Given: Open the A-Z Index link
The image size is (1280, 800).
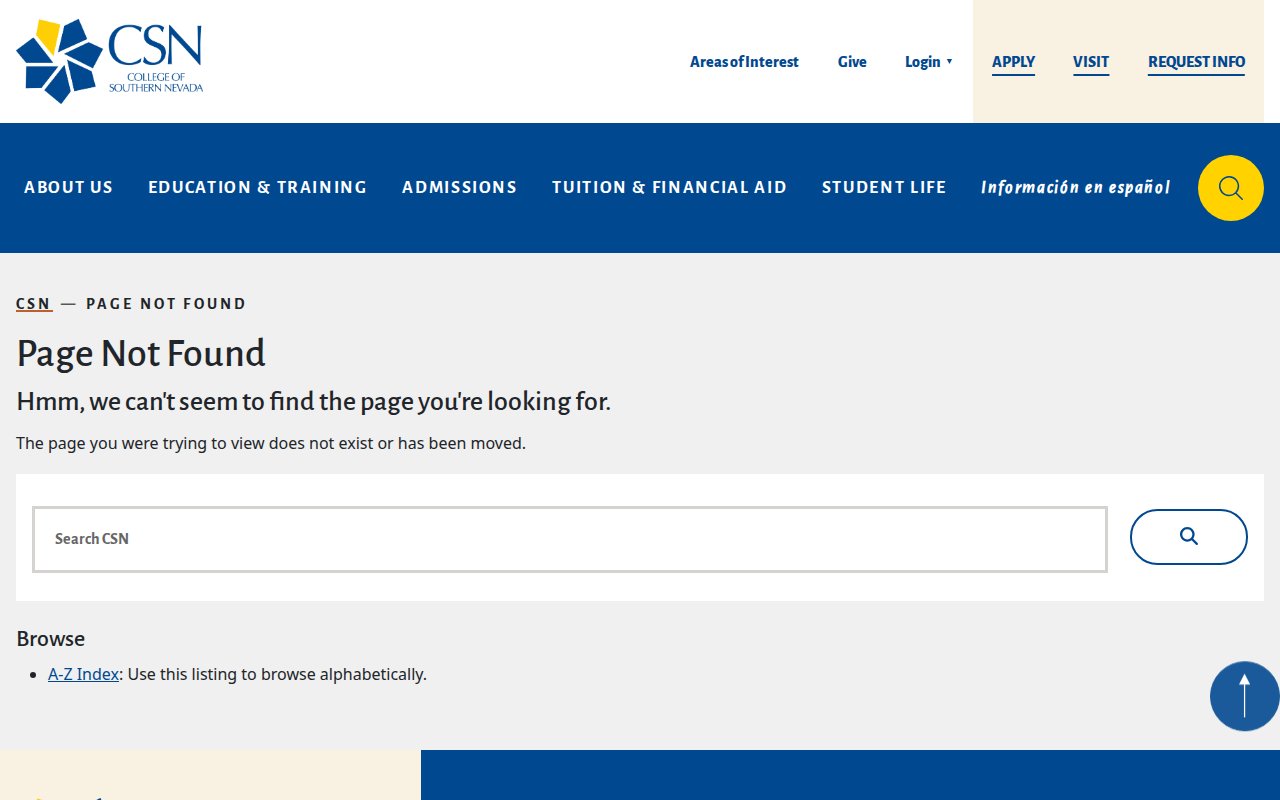Looking at the screenshot, I should pos(83,674).
